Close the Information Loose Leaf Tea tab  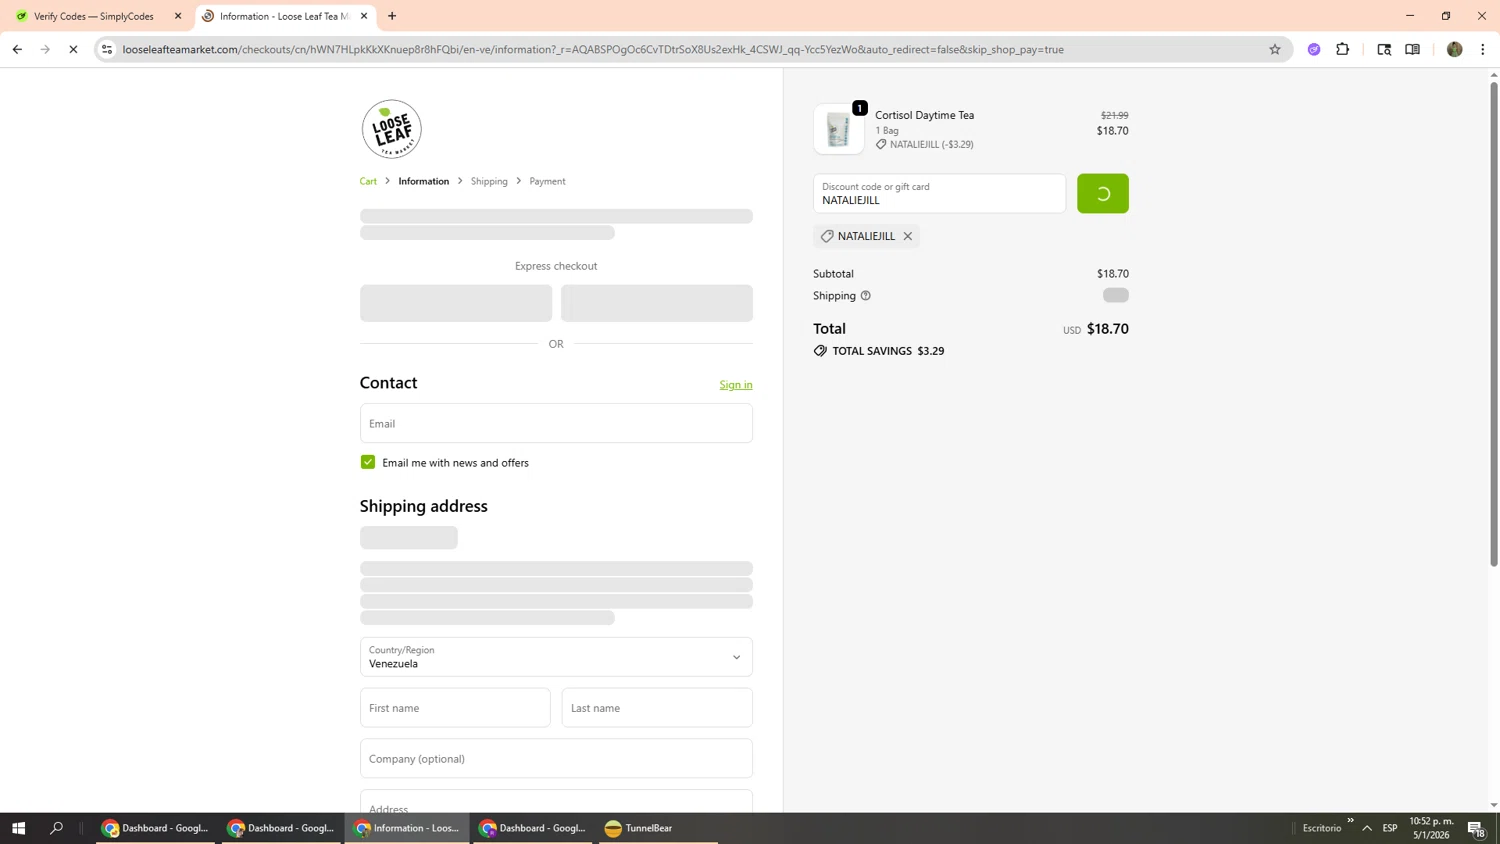pyautogui.click(x=364, y=16)
